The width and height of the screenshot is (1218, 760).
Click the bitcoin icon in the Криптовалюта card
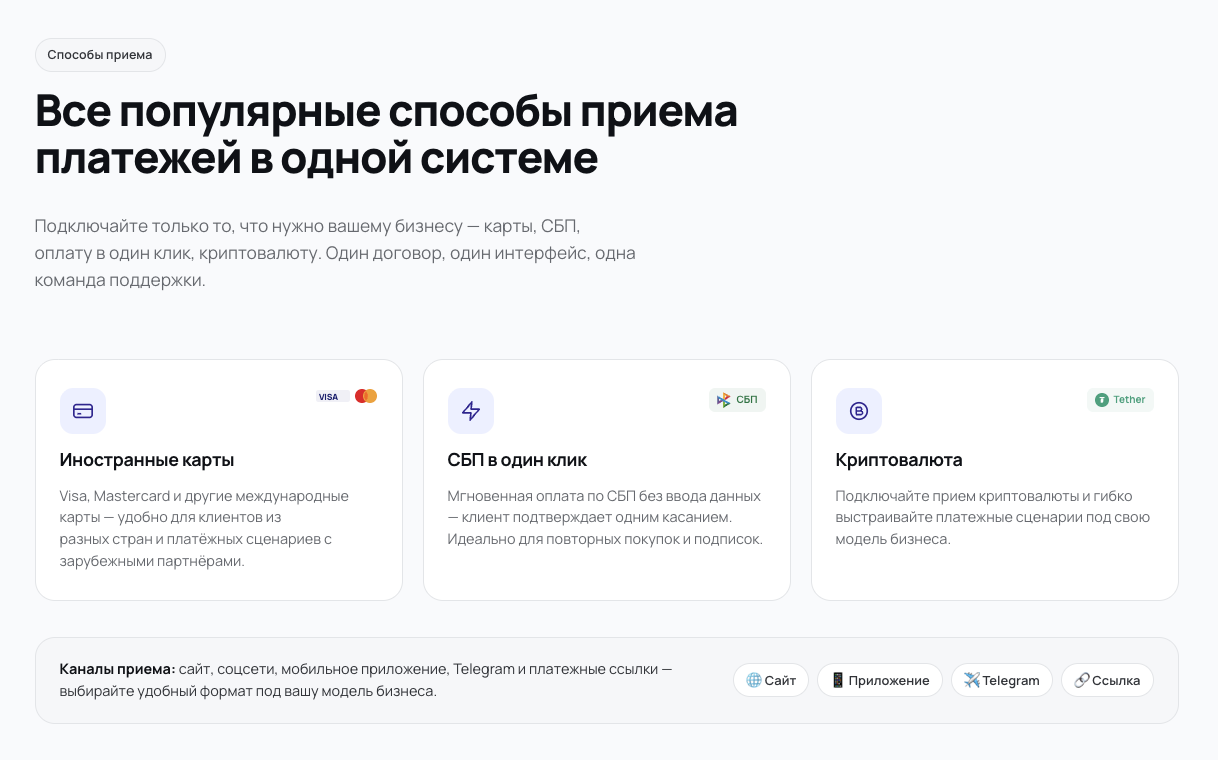(x=859, y=411)
